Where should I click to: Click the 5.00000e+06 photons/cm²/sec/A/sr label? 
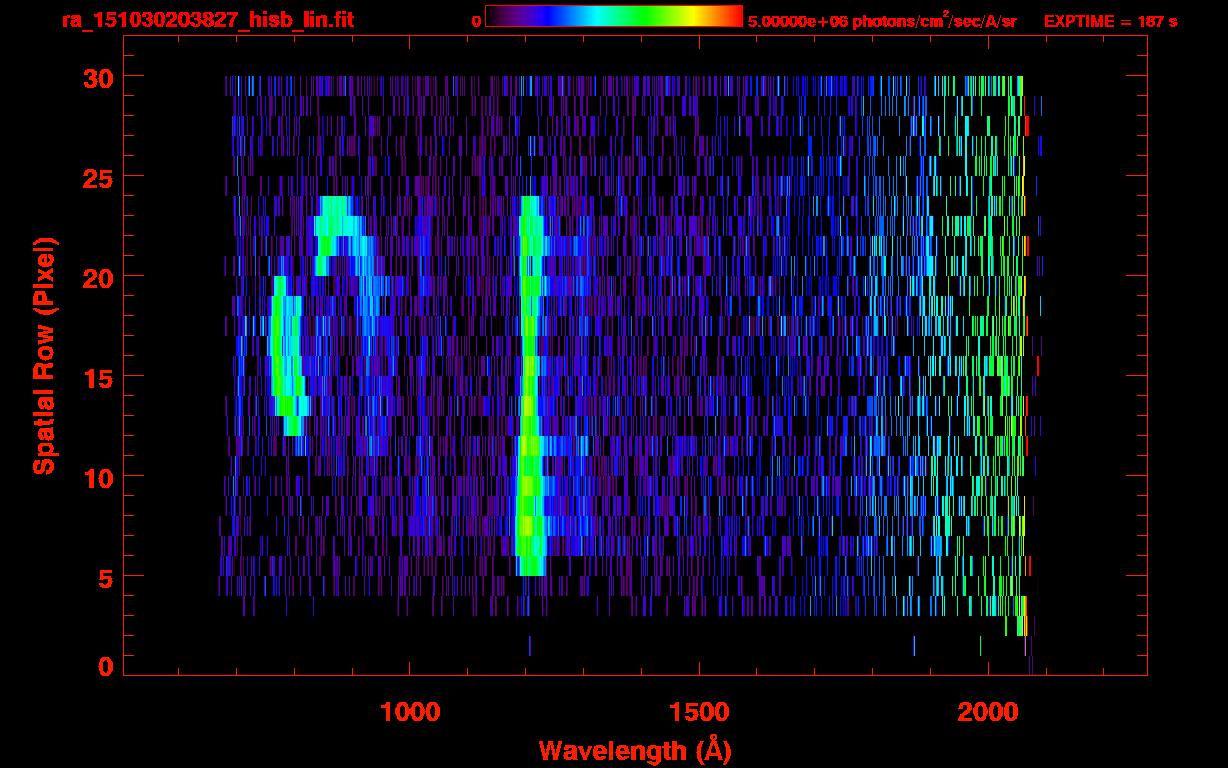click(883, 21)
